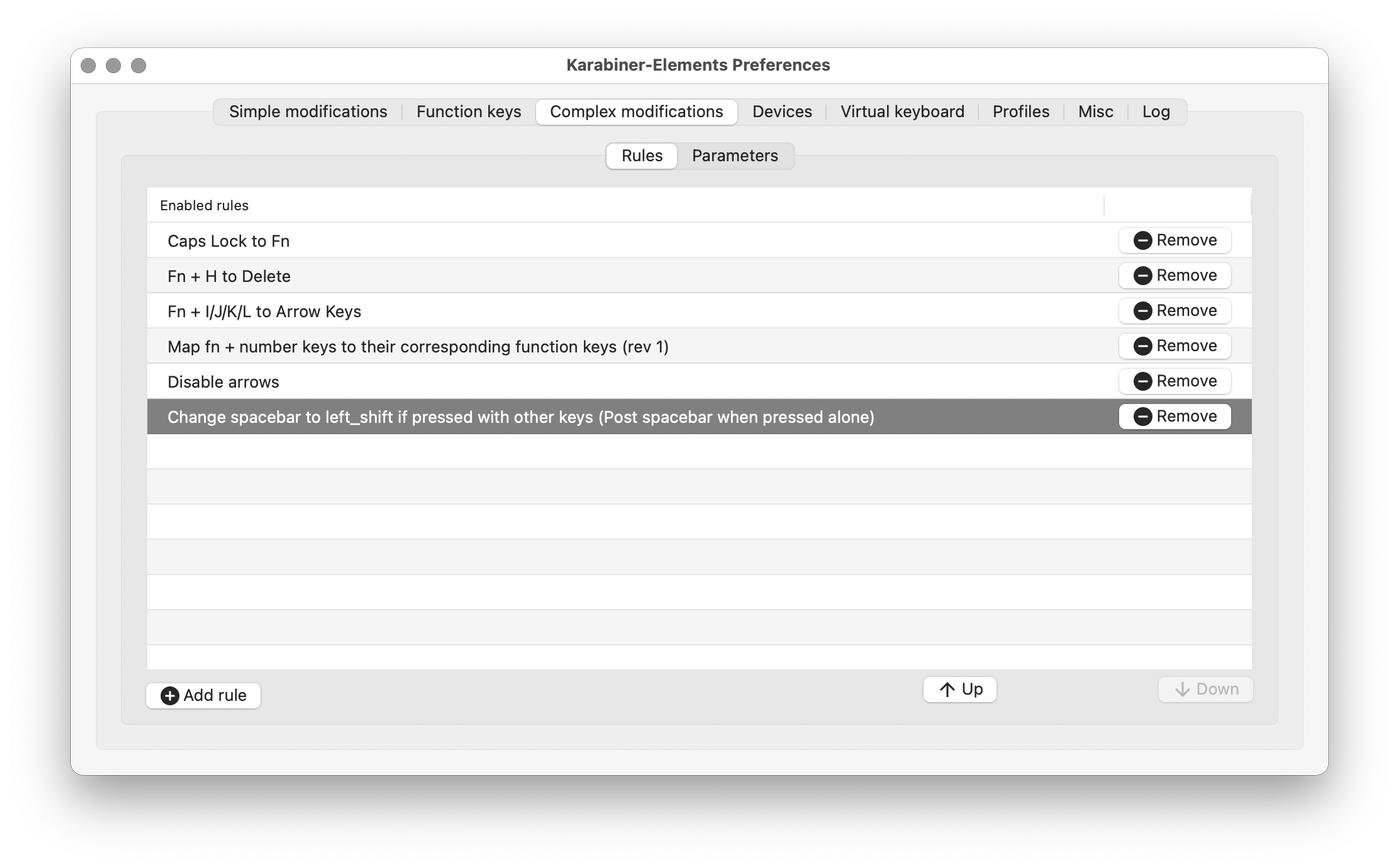Remove the spacebar to left_shift rule
Image resolution: width=1400 pixels, height=868 pixels.
tap(1175, 416)
